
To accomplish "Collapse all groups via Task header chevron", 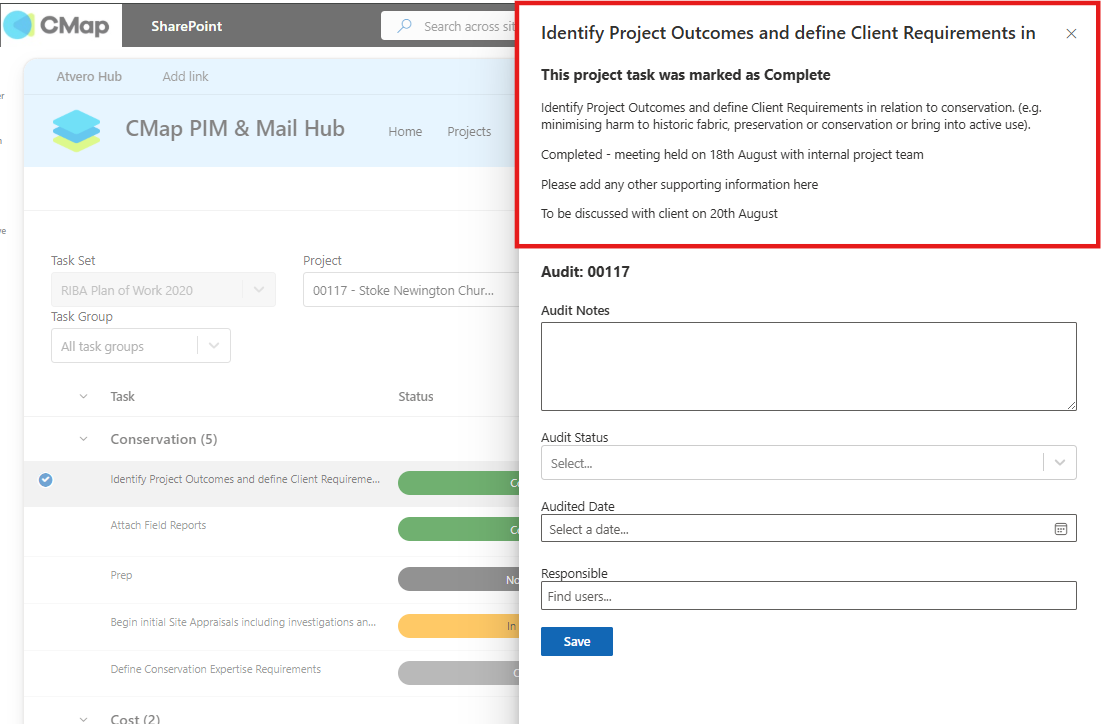I will click(84, 396).
